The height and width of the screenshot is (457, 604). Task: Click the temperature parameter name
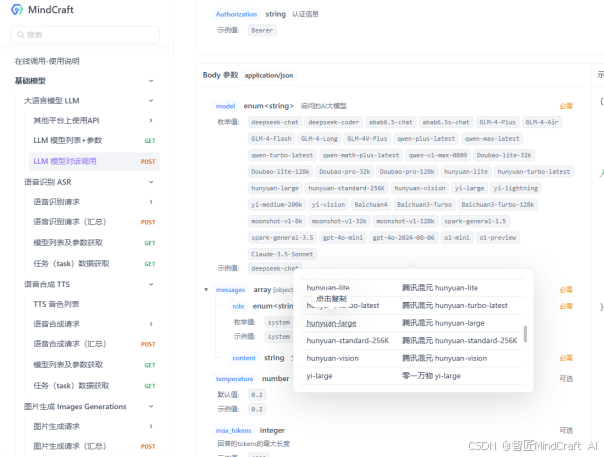(x=234, y=379)
